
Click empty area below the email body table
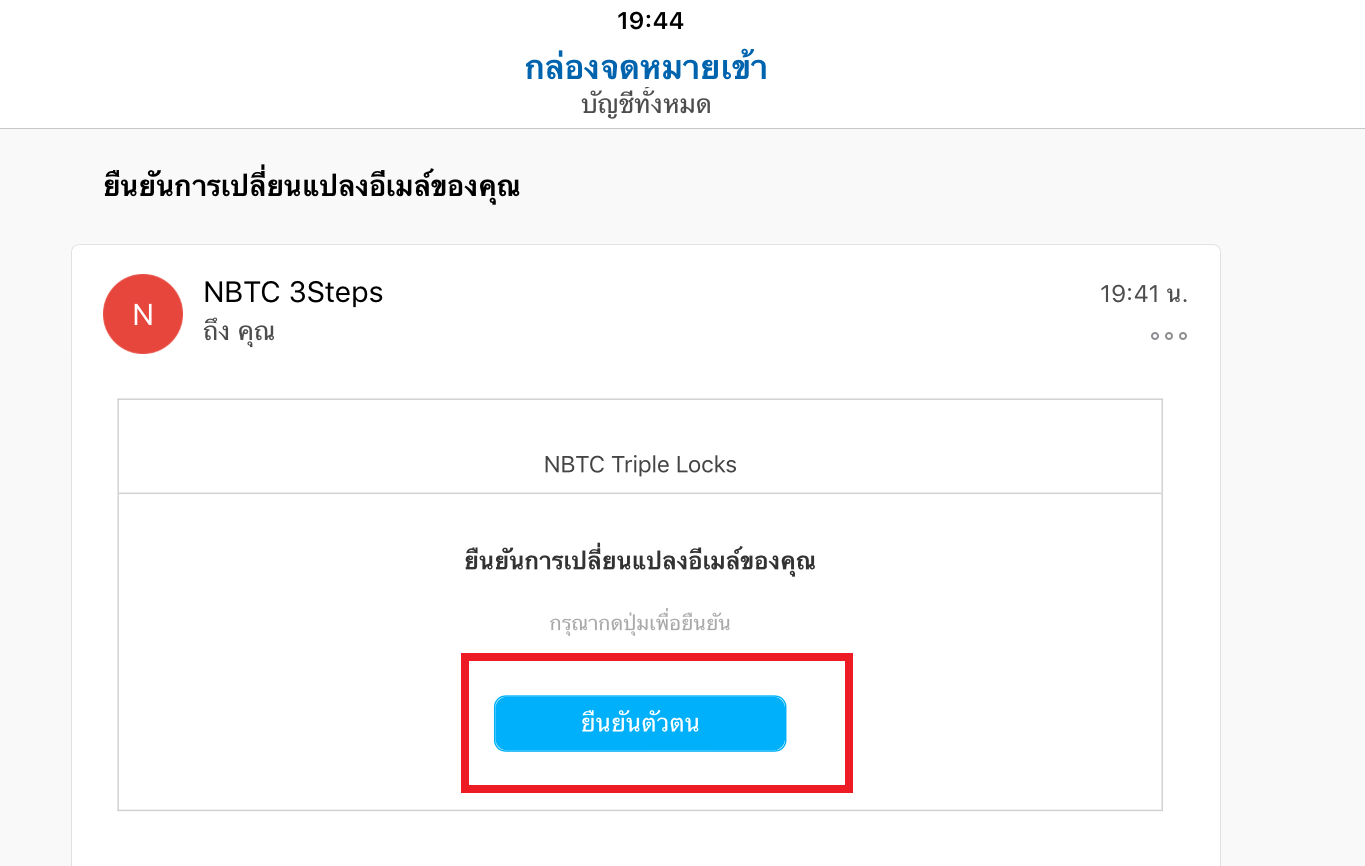pyautogui.click(x=640, y=838)
